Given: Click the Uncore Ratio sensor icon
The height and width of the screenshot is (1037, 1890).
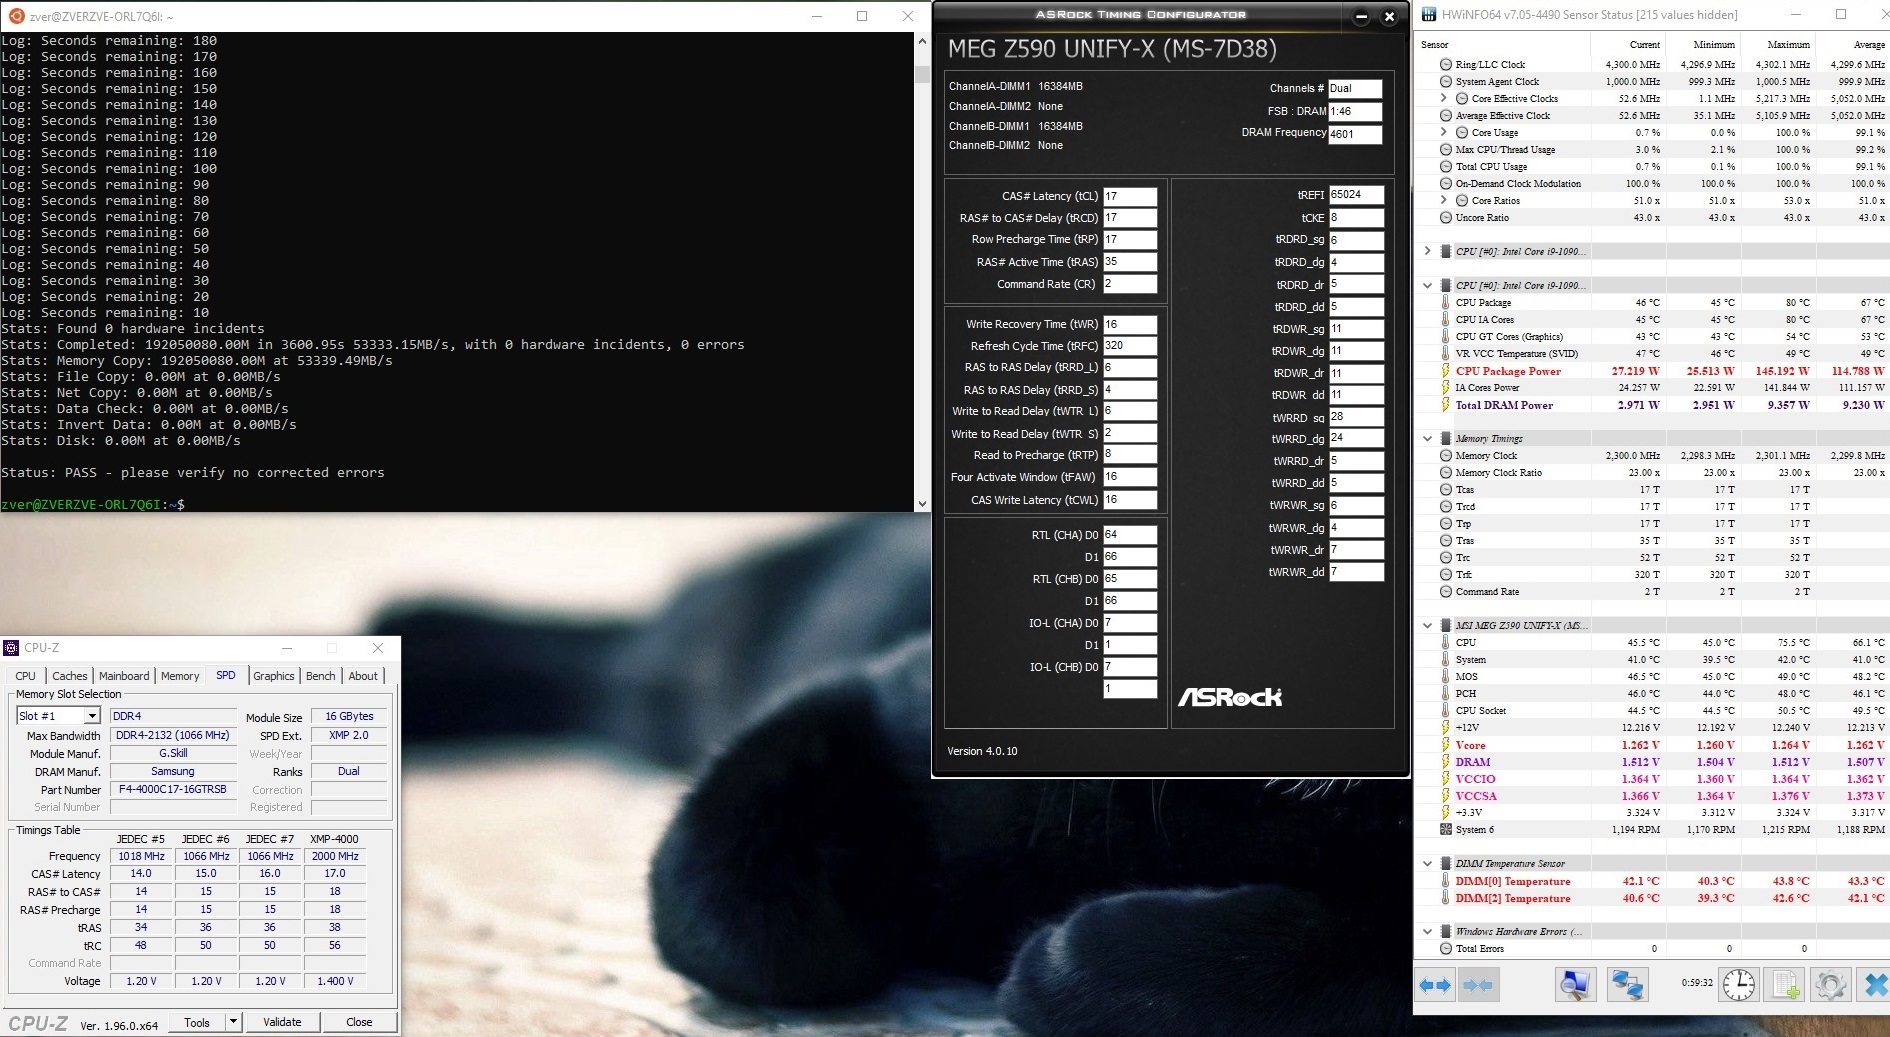Looking at the screenshot, I should 1446,218.
